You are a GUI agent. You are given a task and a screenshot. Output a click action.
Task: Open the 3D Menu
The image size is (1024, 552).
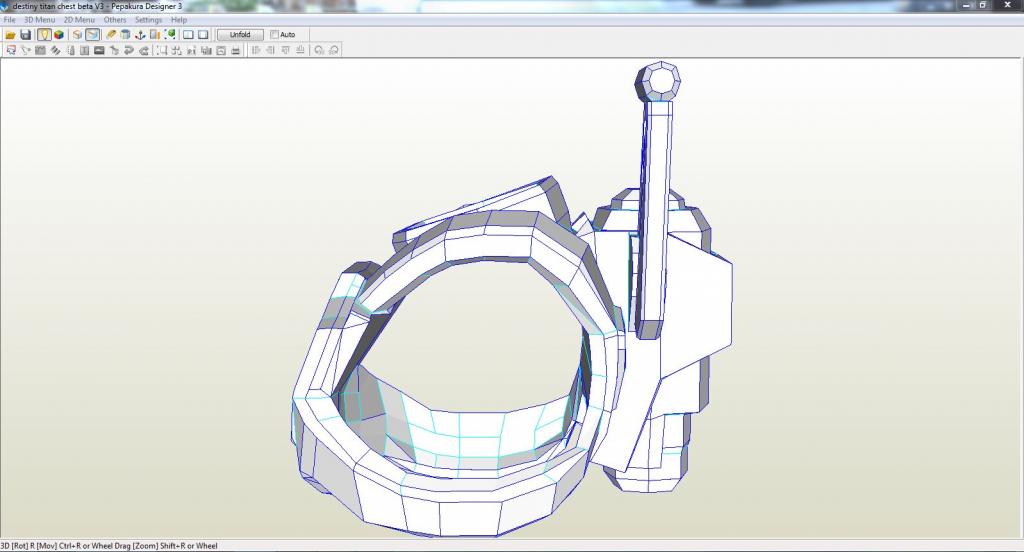[39, 20]
